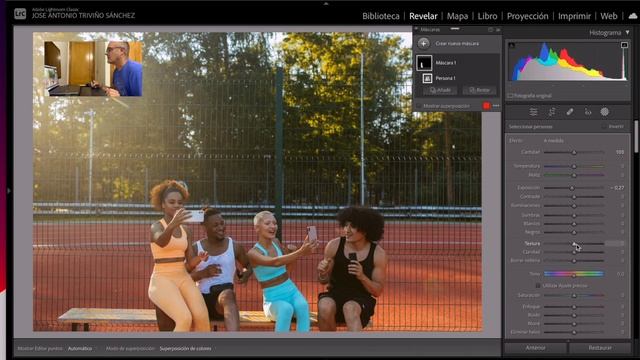
Task: Click the Claridad slider handle
Action: [x=574, y=252]
